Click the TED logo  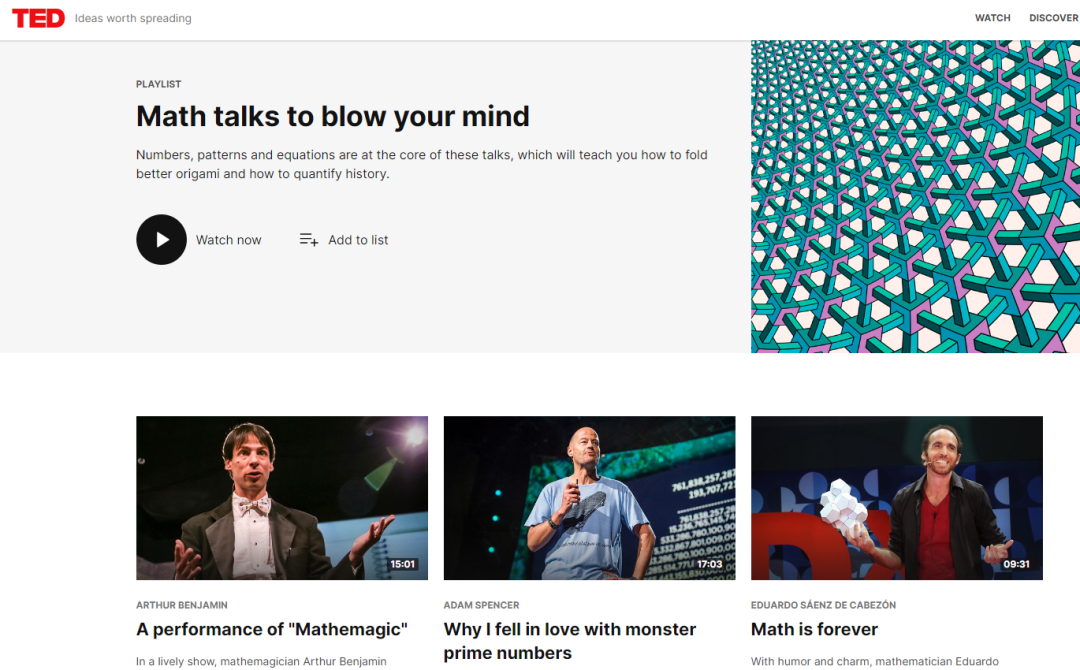point(39,18)
